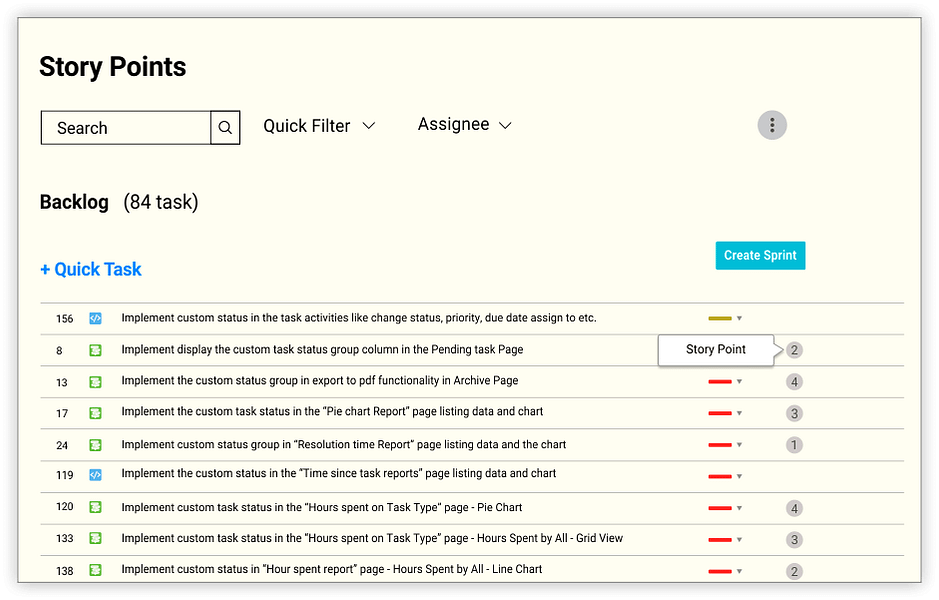This screenshot has height=600, width=939.
Task: Open the Assignee dropdown
Action: (465, 125)
